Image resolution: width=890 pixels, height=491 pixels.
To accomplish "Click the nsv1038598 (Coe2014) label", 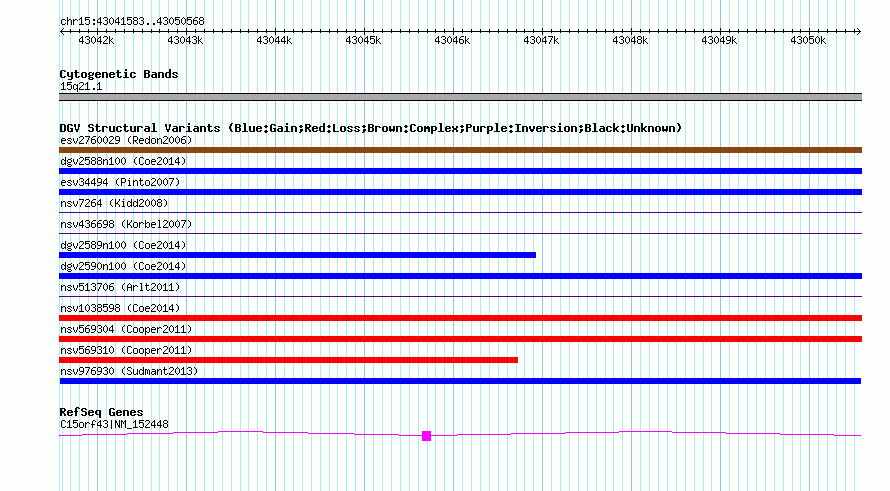I will point(120,308).
